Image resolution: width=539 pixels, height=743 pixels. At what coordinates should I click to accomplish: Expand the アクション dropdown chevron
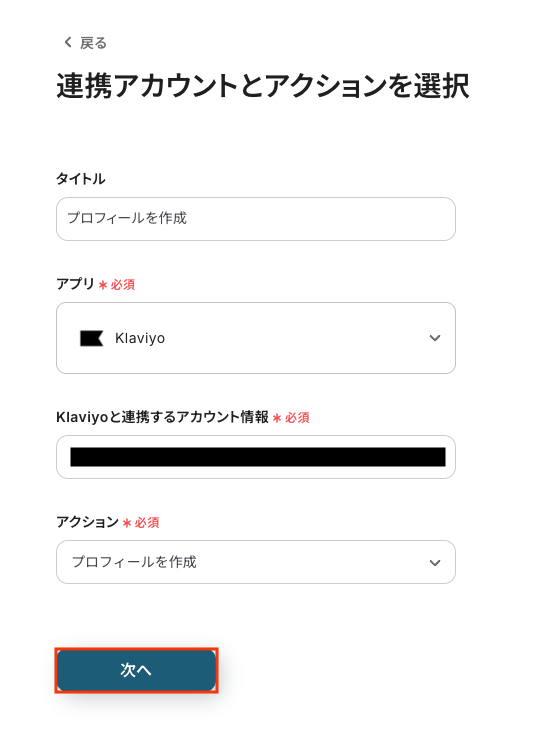(435, 562)
